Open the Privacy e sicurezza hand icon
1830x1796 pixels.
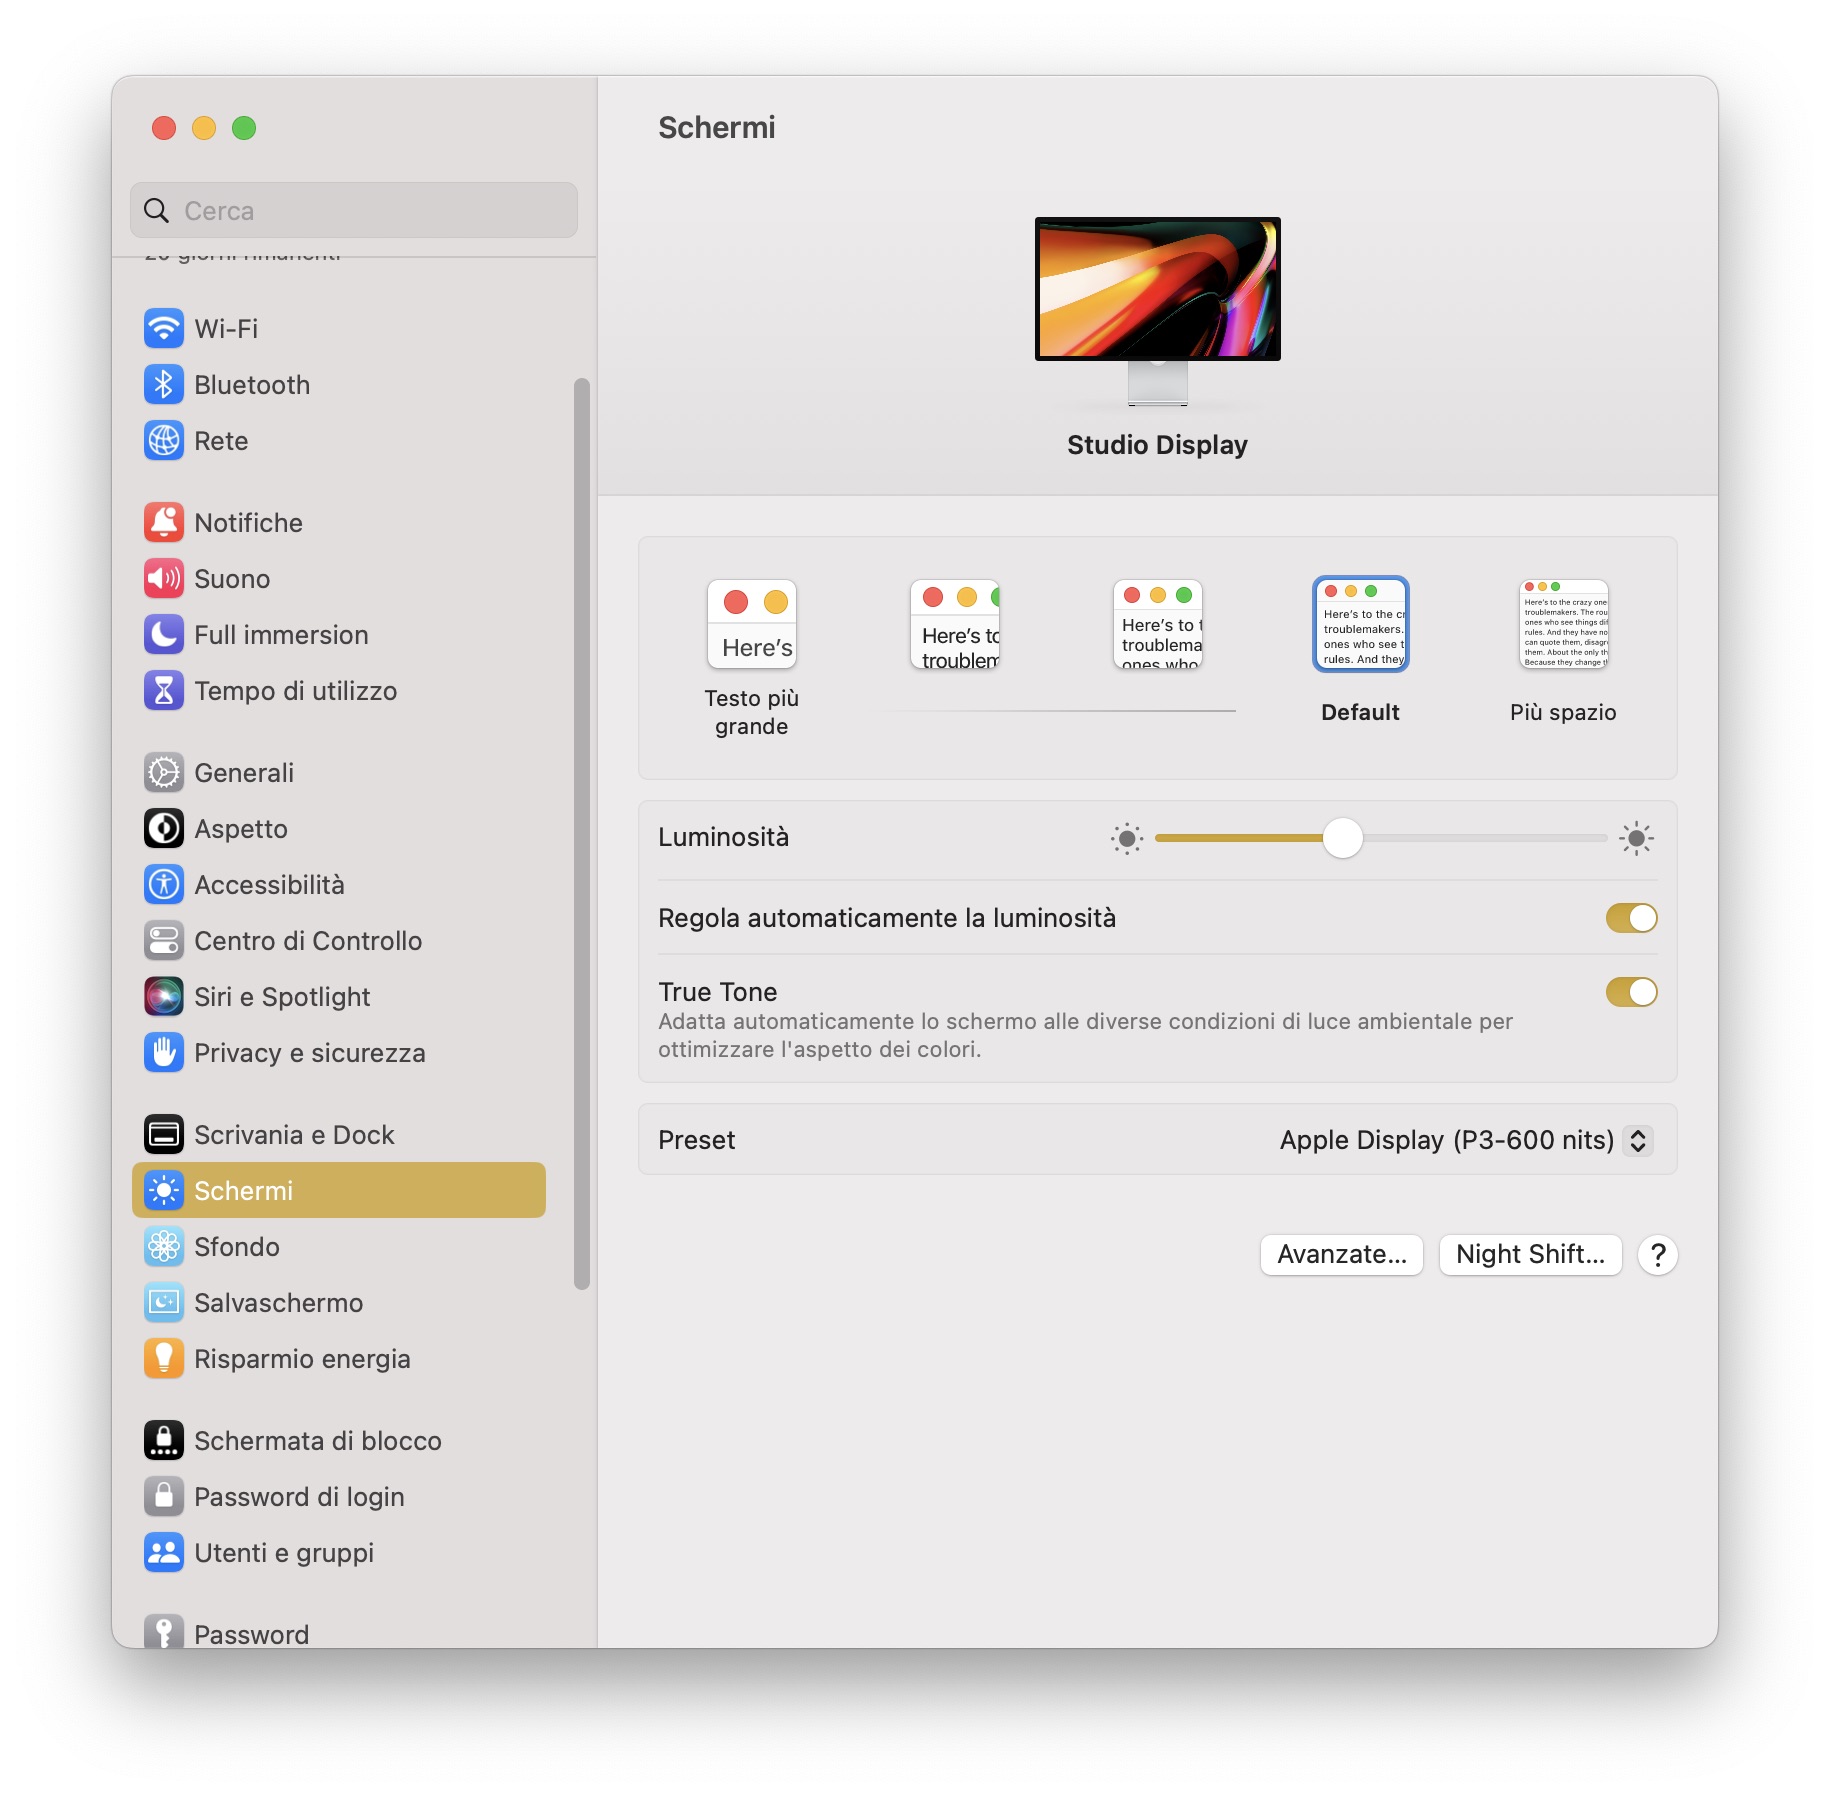pos(163,1052)
